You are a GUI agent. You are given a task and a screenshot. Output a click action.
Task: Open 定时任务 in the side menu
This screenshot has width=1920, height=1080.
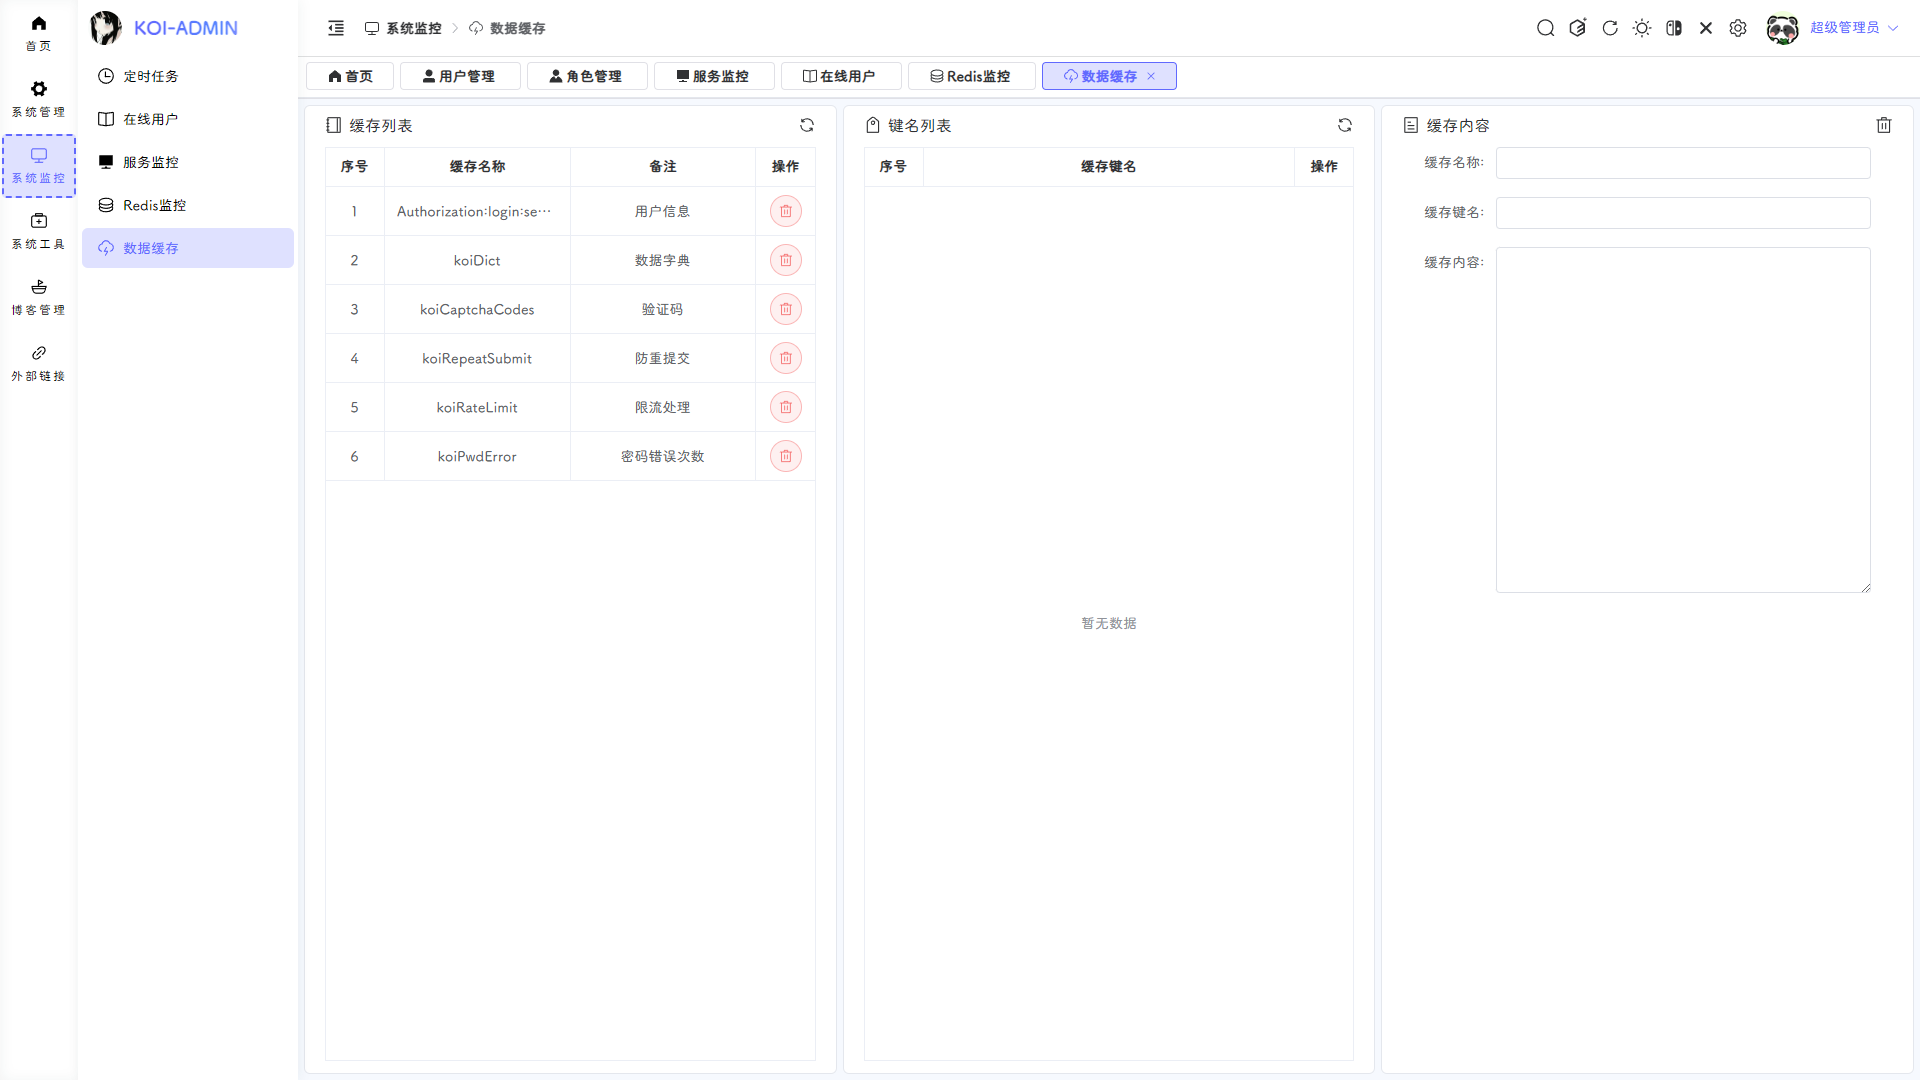point(150,76)
